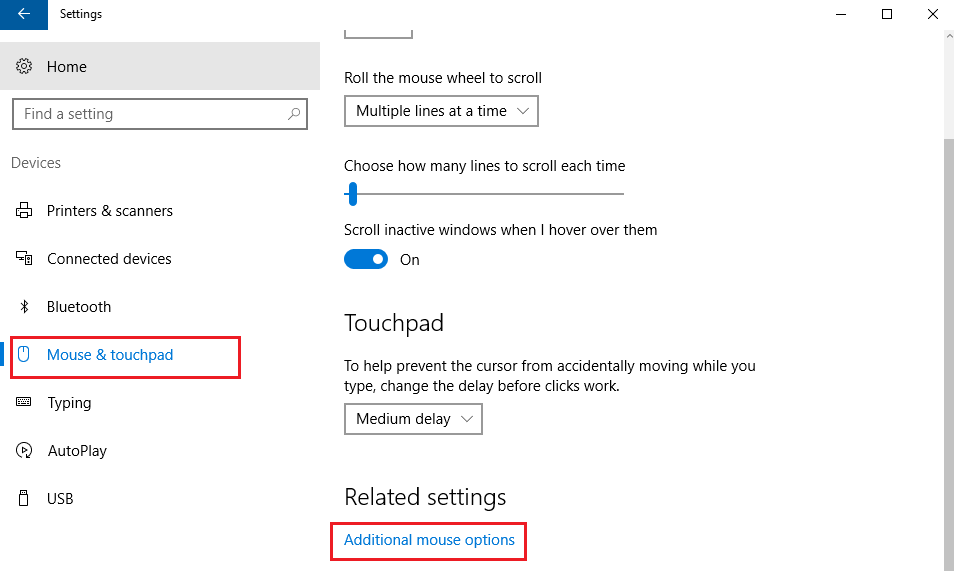Open the Multiple lines at a time dropdown
This screenshot has height=571, width=954.
(441, 111)
